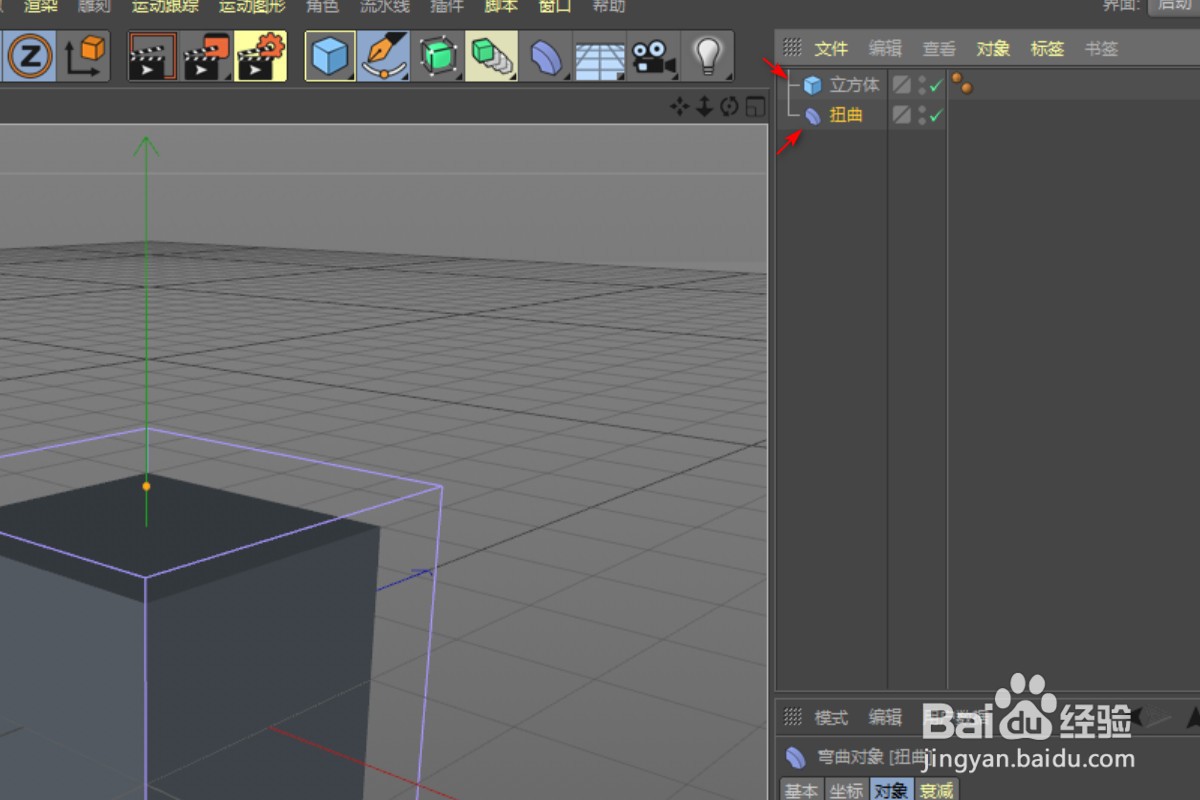Open the 流水线 menu
The image size is (1200, 800).
(x=385, y=6)
